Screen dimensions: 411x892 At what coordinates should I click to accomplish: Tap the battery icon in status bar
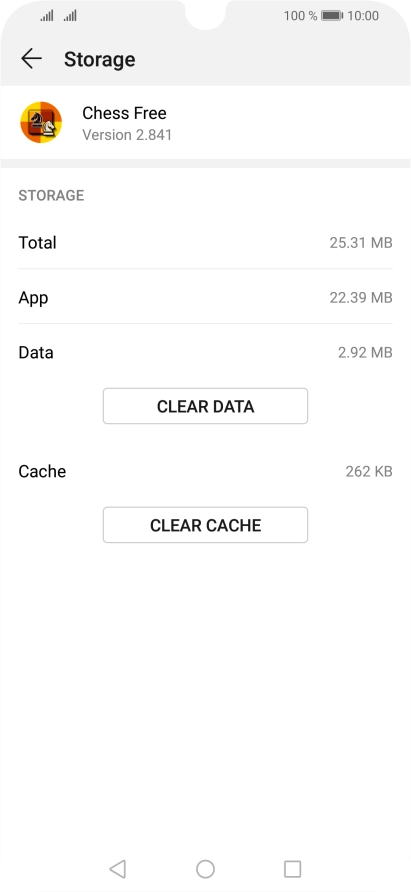tap(332, 16)
